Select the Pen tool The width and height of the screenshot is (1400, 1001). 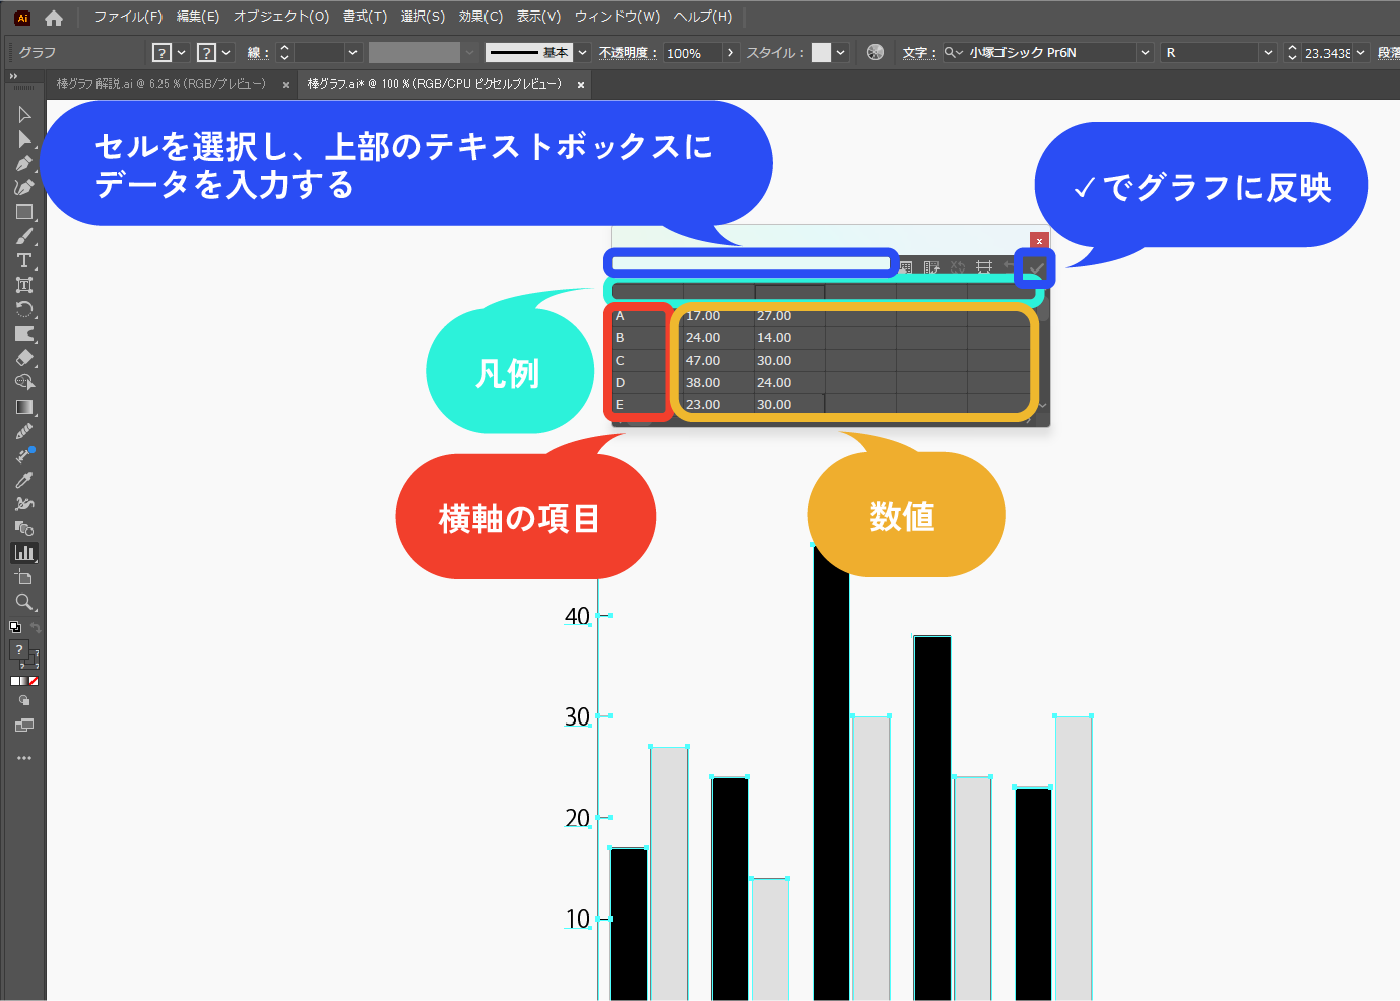pos(24,163)
